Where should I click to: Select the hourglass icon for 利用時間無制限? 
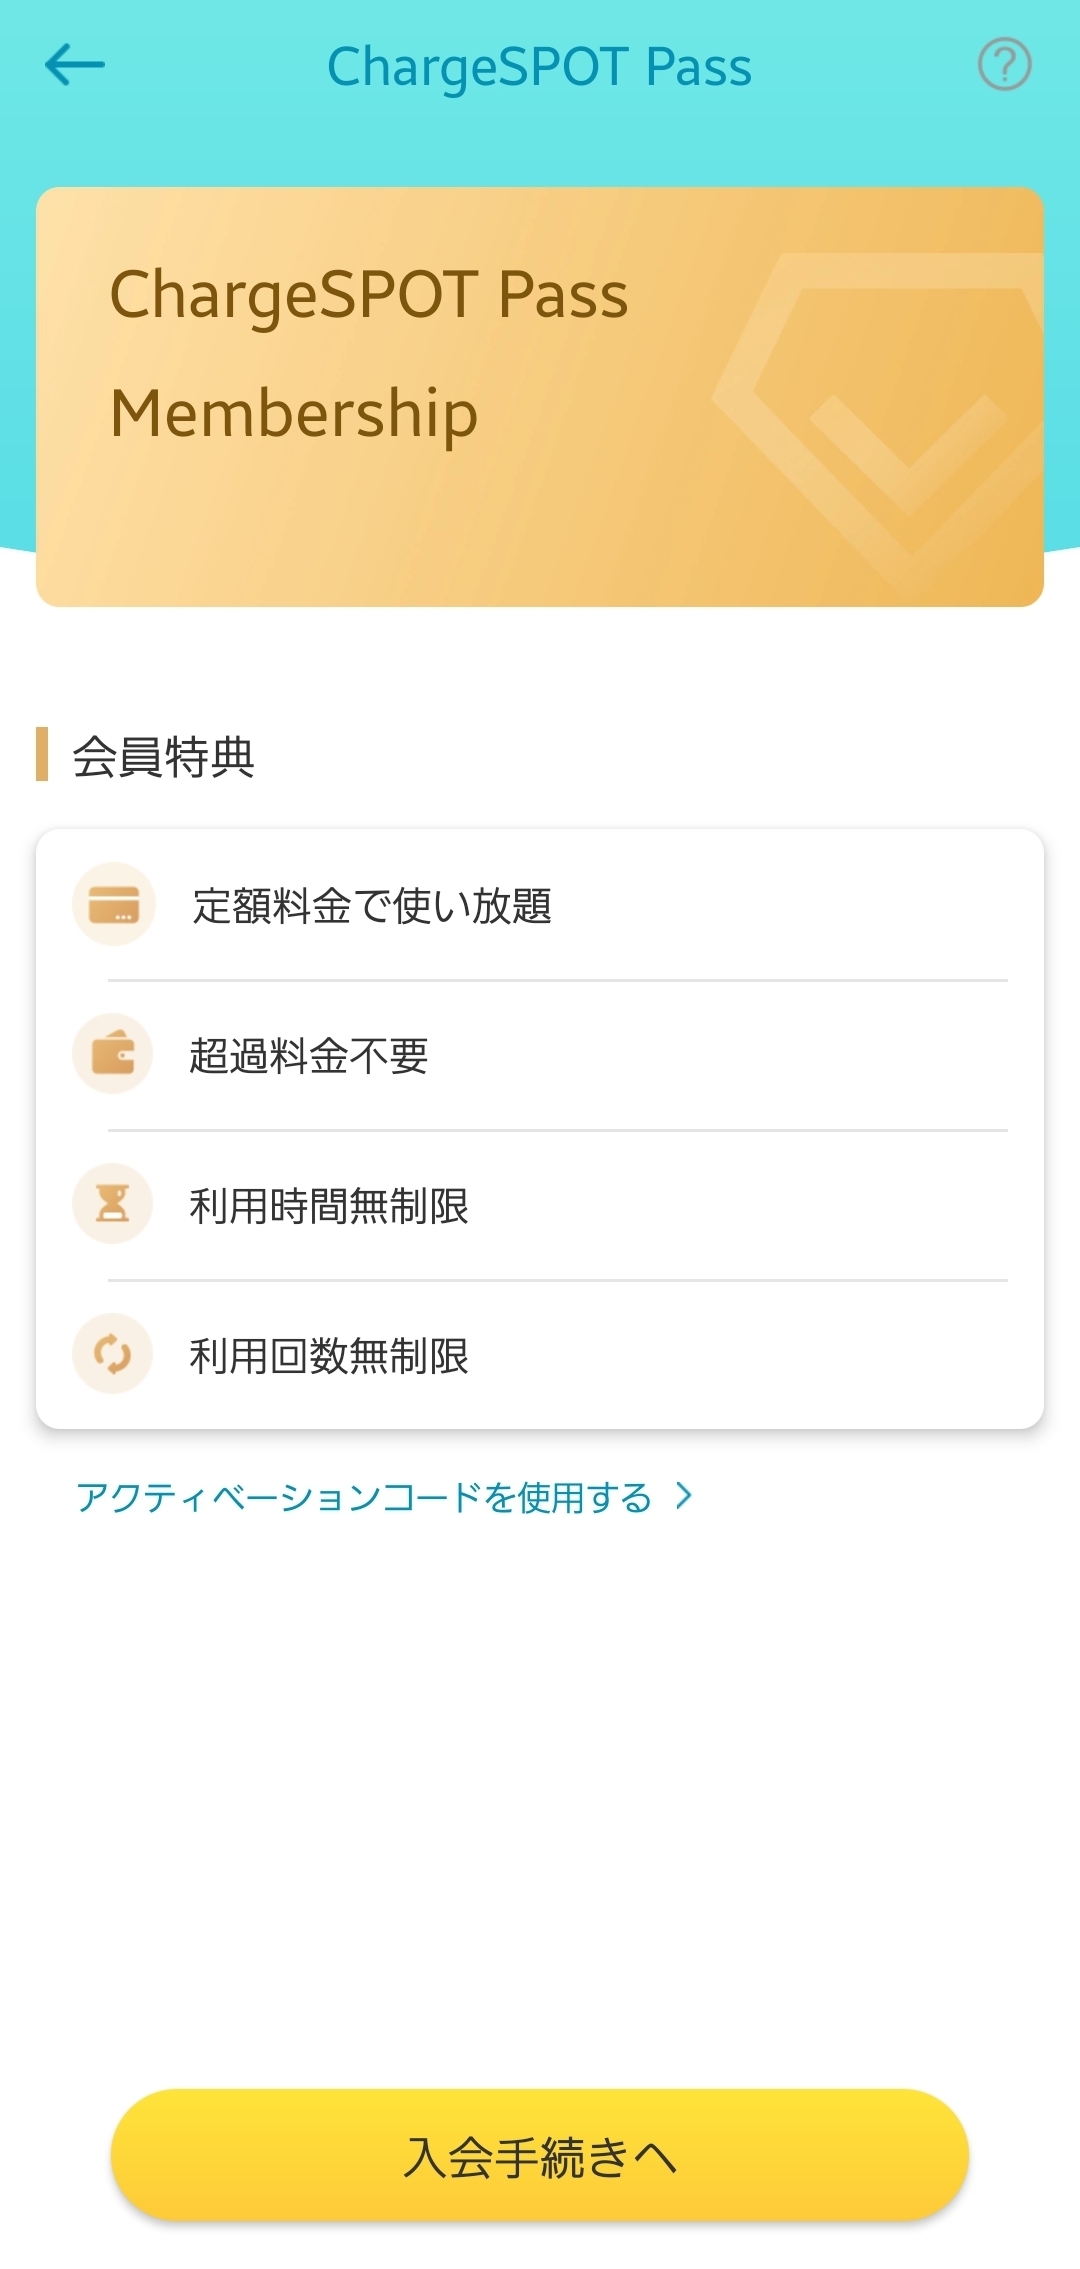tap(113, 1204)
